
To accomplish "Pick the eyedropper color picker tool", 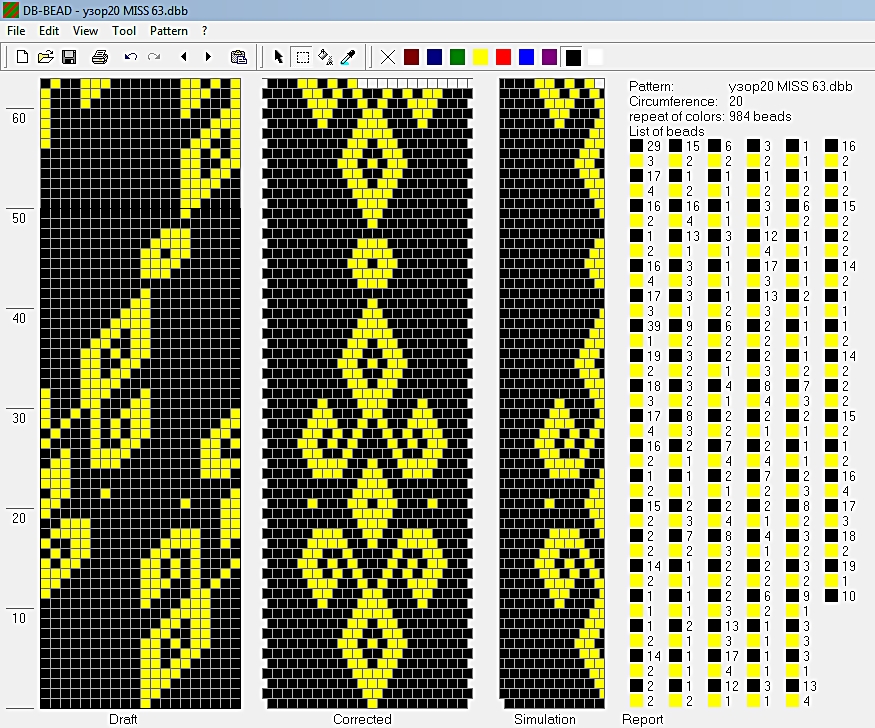I will 348,57.
